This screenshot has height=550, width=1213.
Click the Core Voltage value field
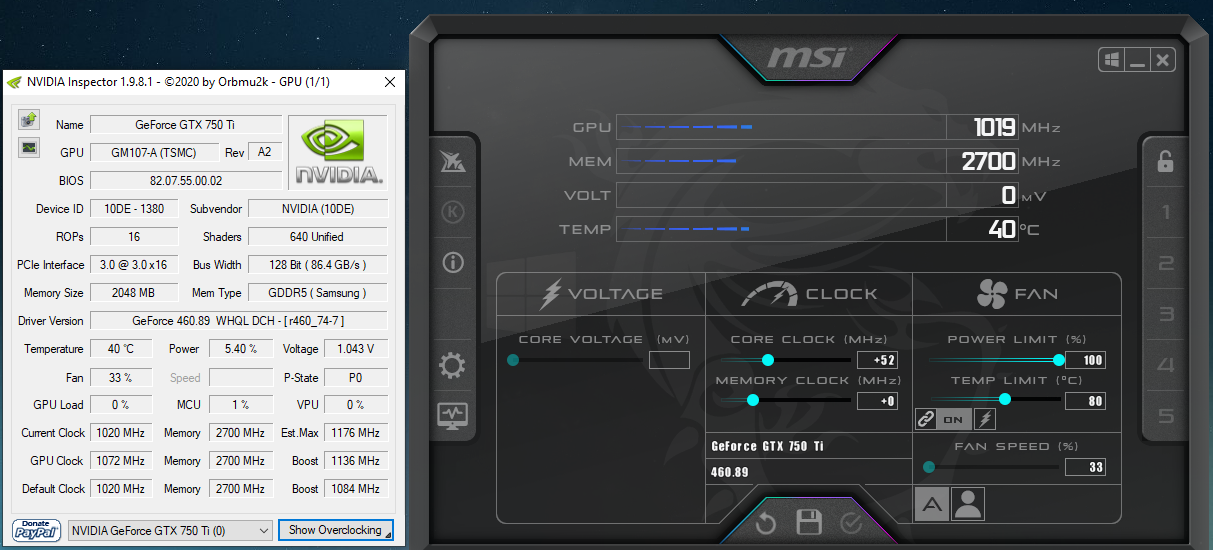669,360
